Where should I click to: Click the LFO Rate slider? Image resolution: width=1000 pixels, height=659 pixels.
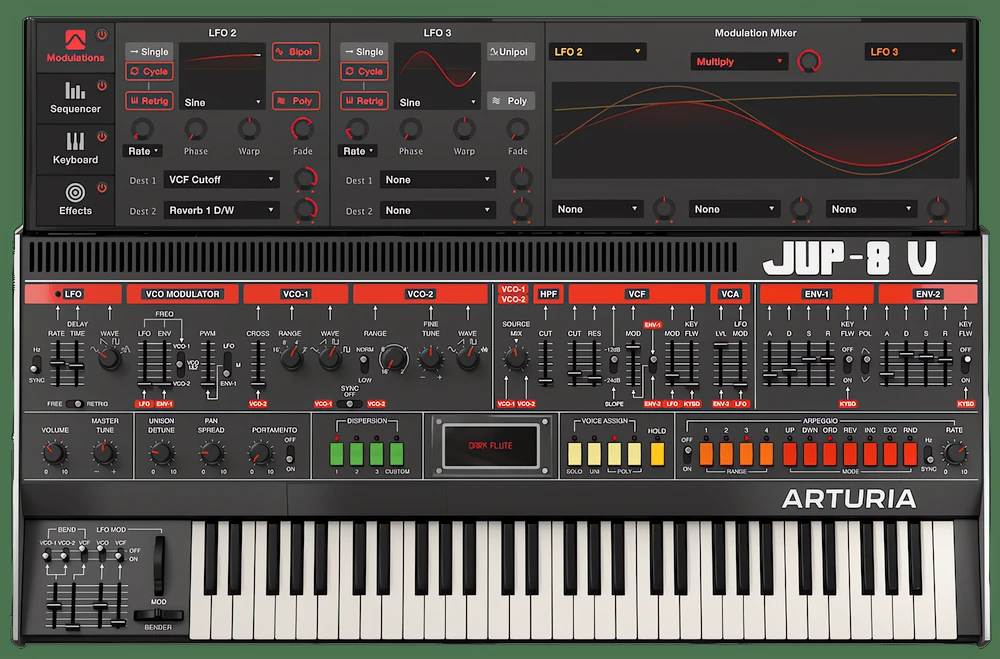57,363
